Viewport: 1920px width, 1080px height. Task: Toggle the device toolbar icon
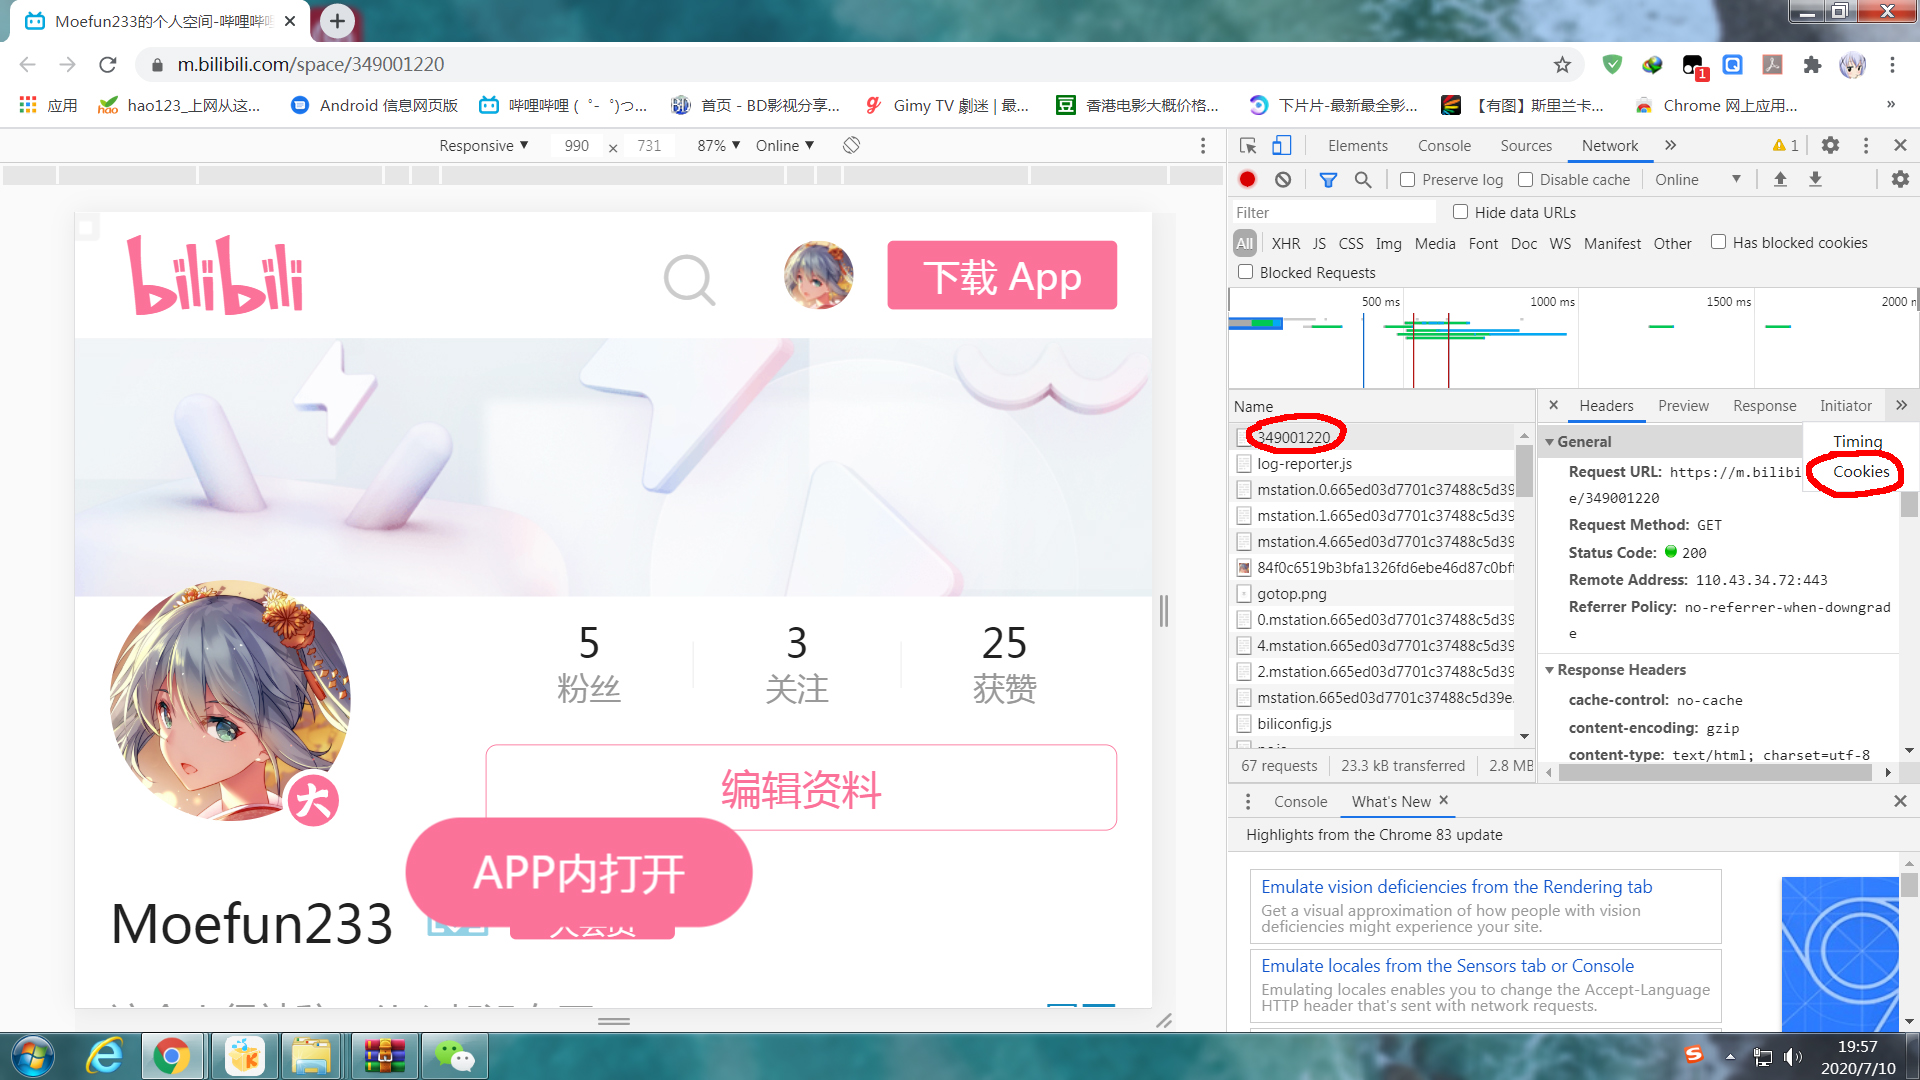point(1281,146)
